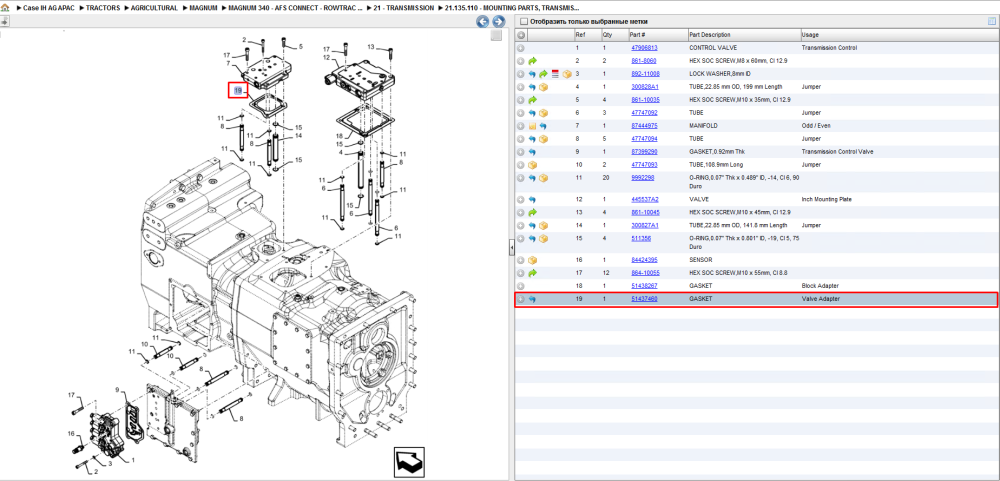Viewport: 1000px width, 481px height.
Task: Click the small square icon at the diagram's top-right corner
Action: (496, 36)
